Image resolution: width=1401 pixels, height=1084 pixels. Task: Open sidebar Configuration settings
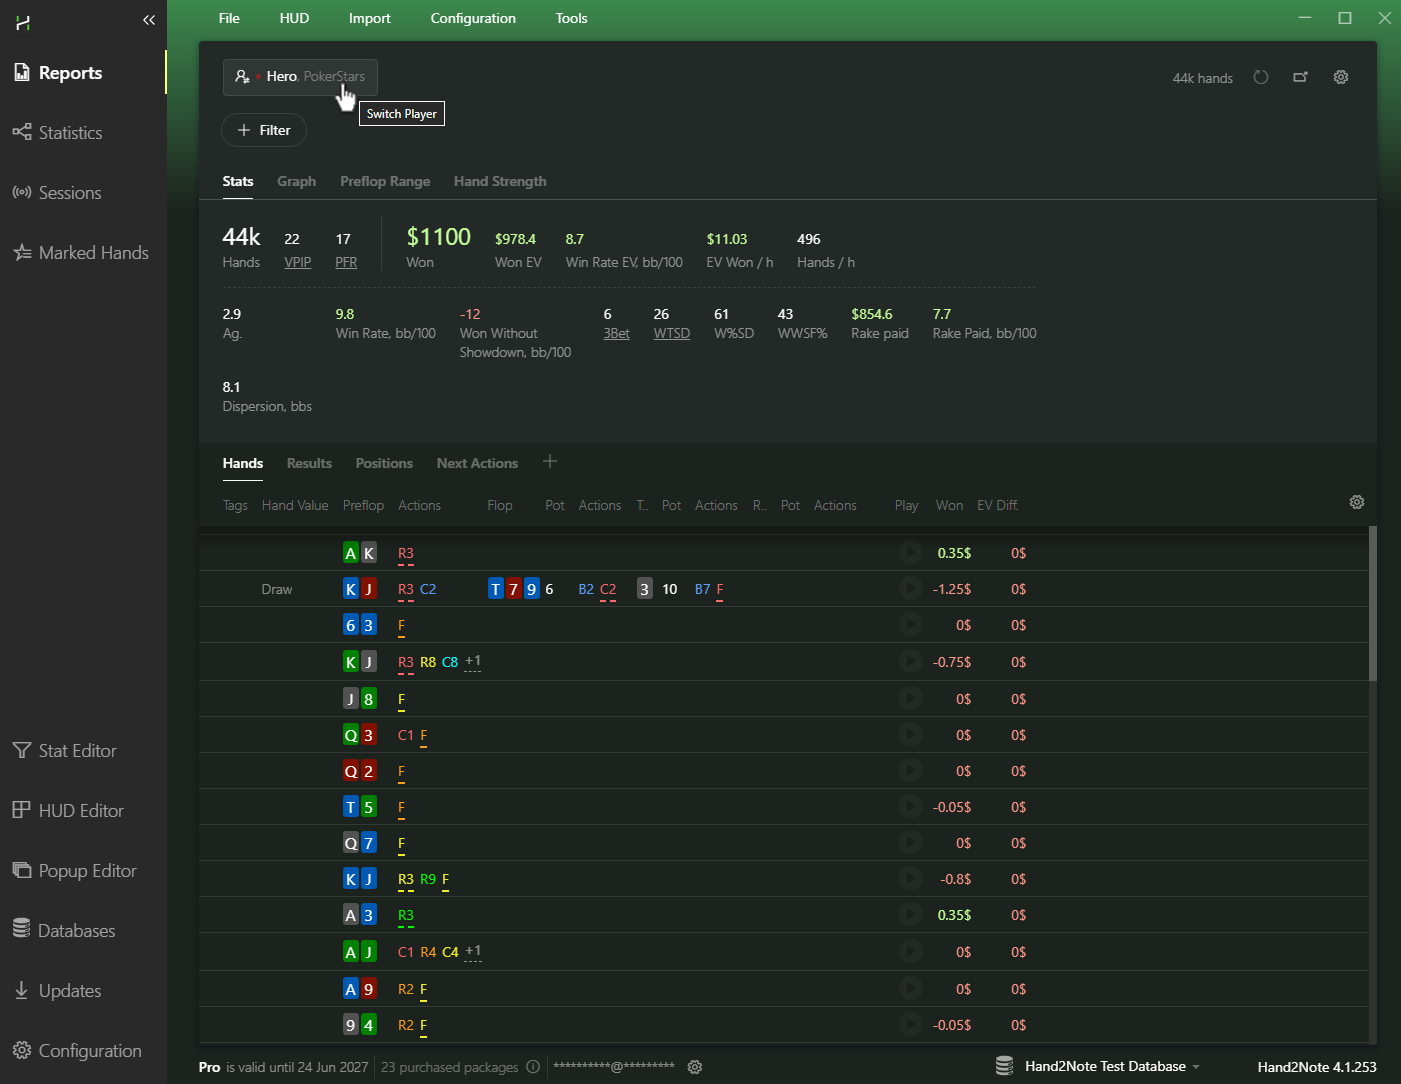[x=77, y=1051]
